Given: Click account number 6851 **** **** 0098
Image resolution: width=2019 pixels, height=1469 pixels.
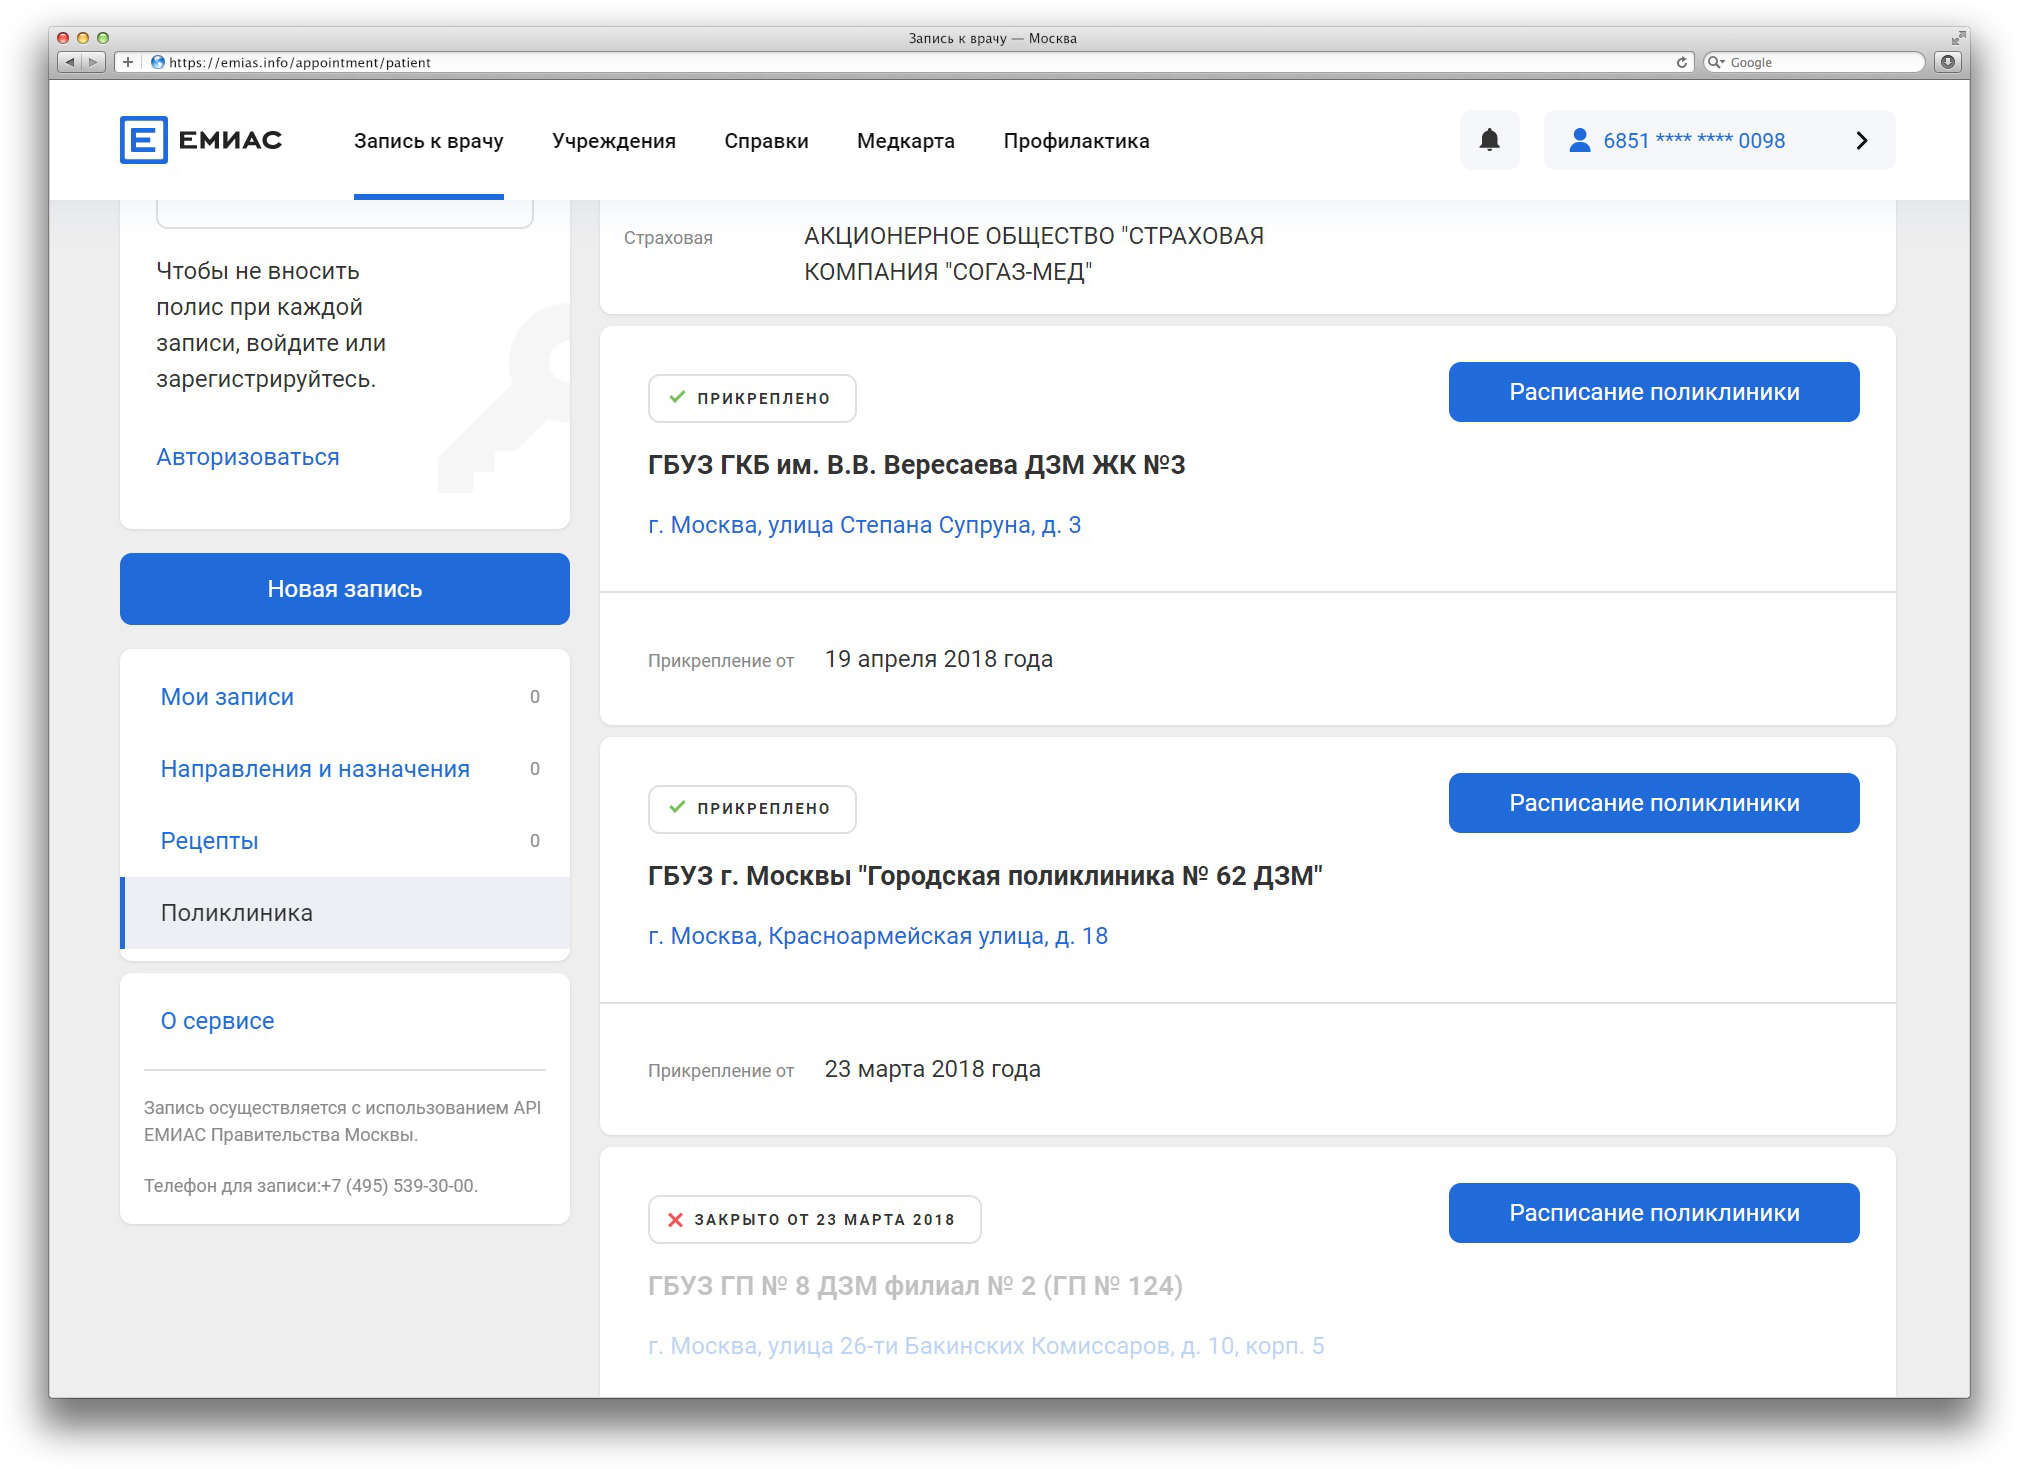Looking at the screenshot, I should click(x=1694, y=141).
